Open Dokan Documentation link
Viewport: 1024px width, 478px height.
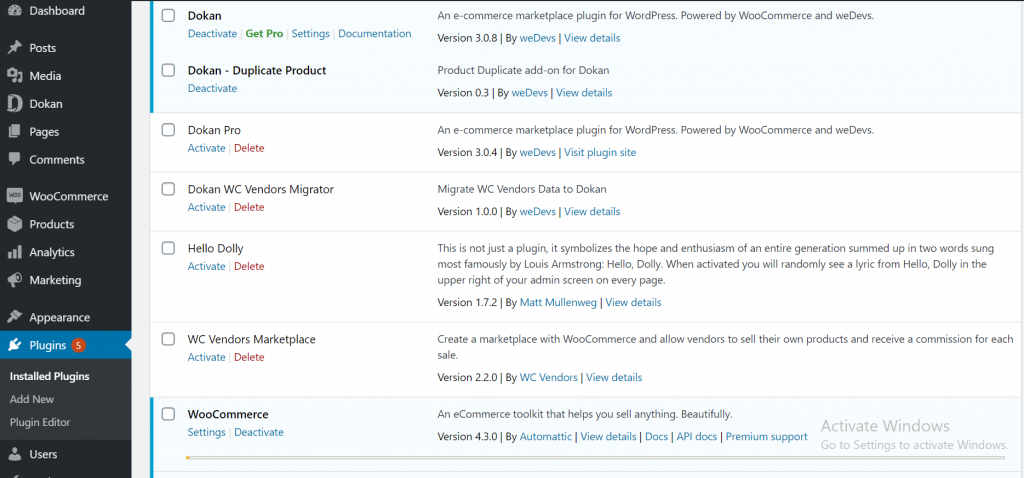pyautogui.click(x=375, y=33)
